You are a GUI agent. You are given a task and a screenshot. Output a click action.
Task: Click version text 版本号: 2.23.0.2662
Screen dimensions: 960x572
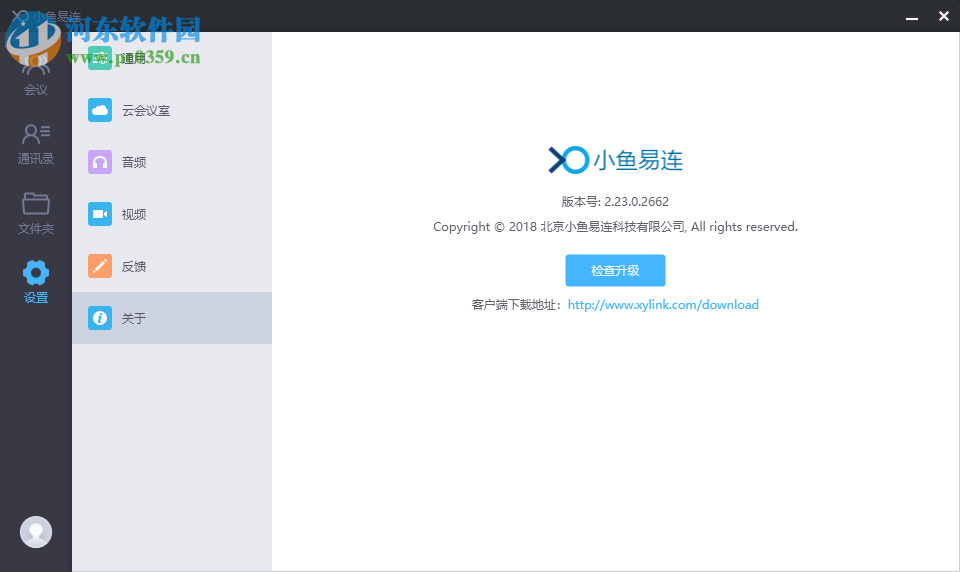tap(615, 201)
